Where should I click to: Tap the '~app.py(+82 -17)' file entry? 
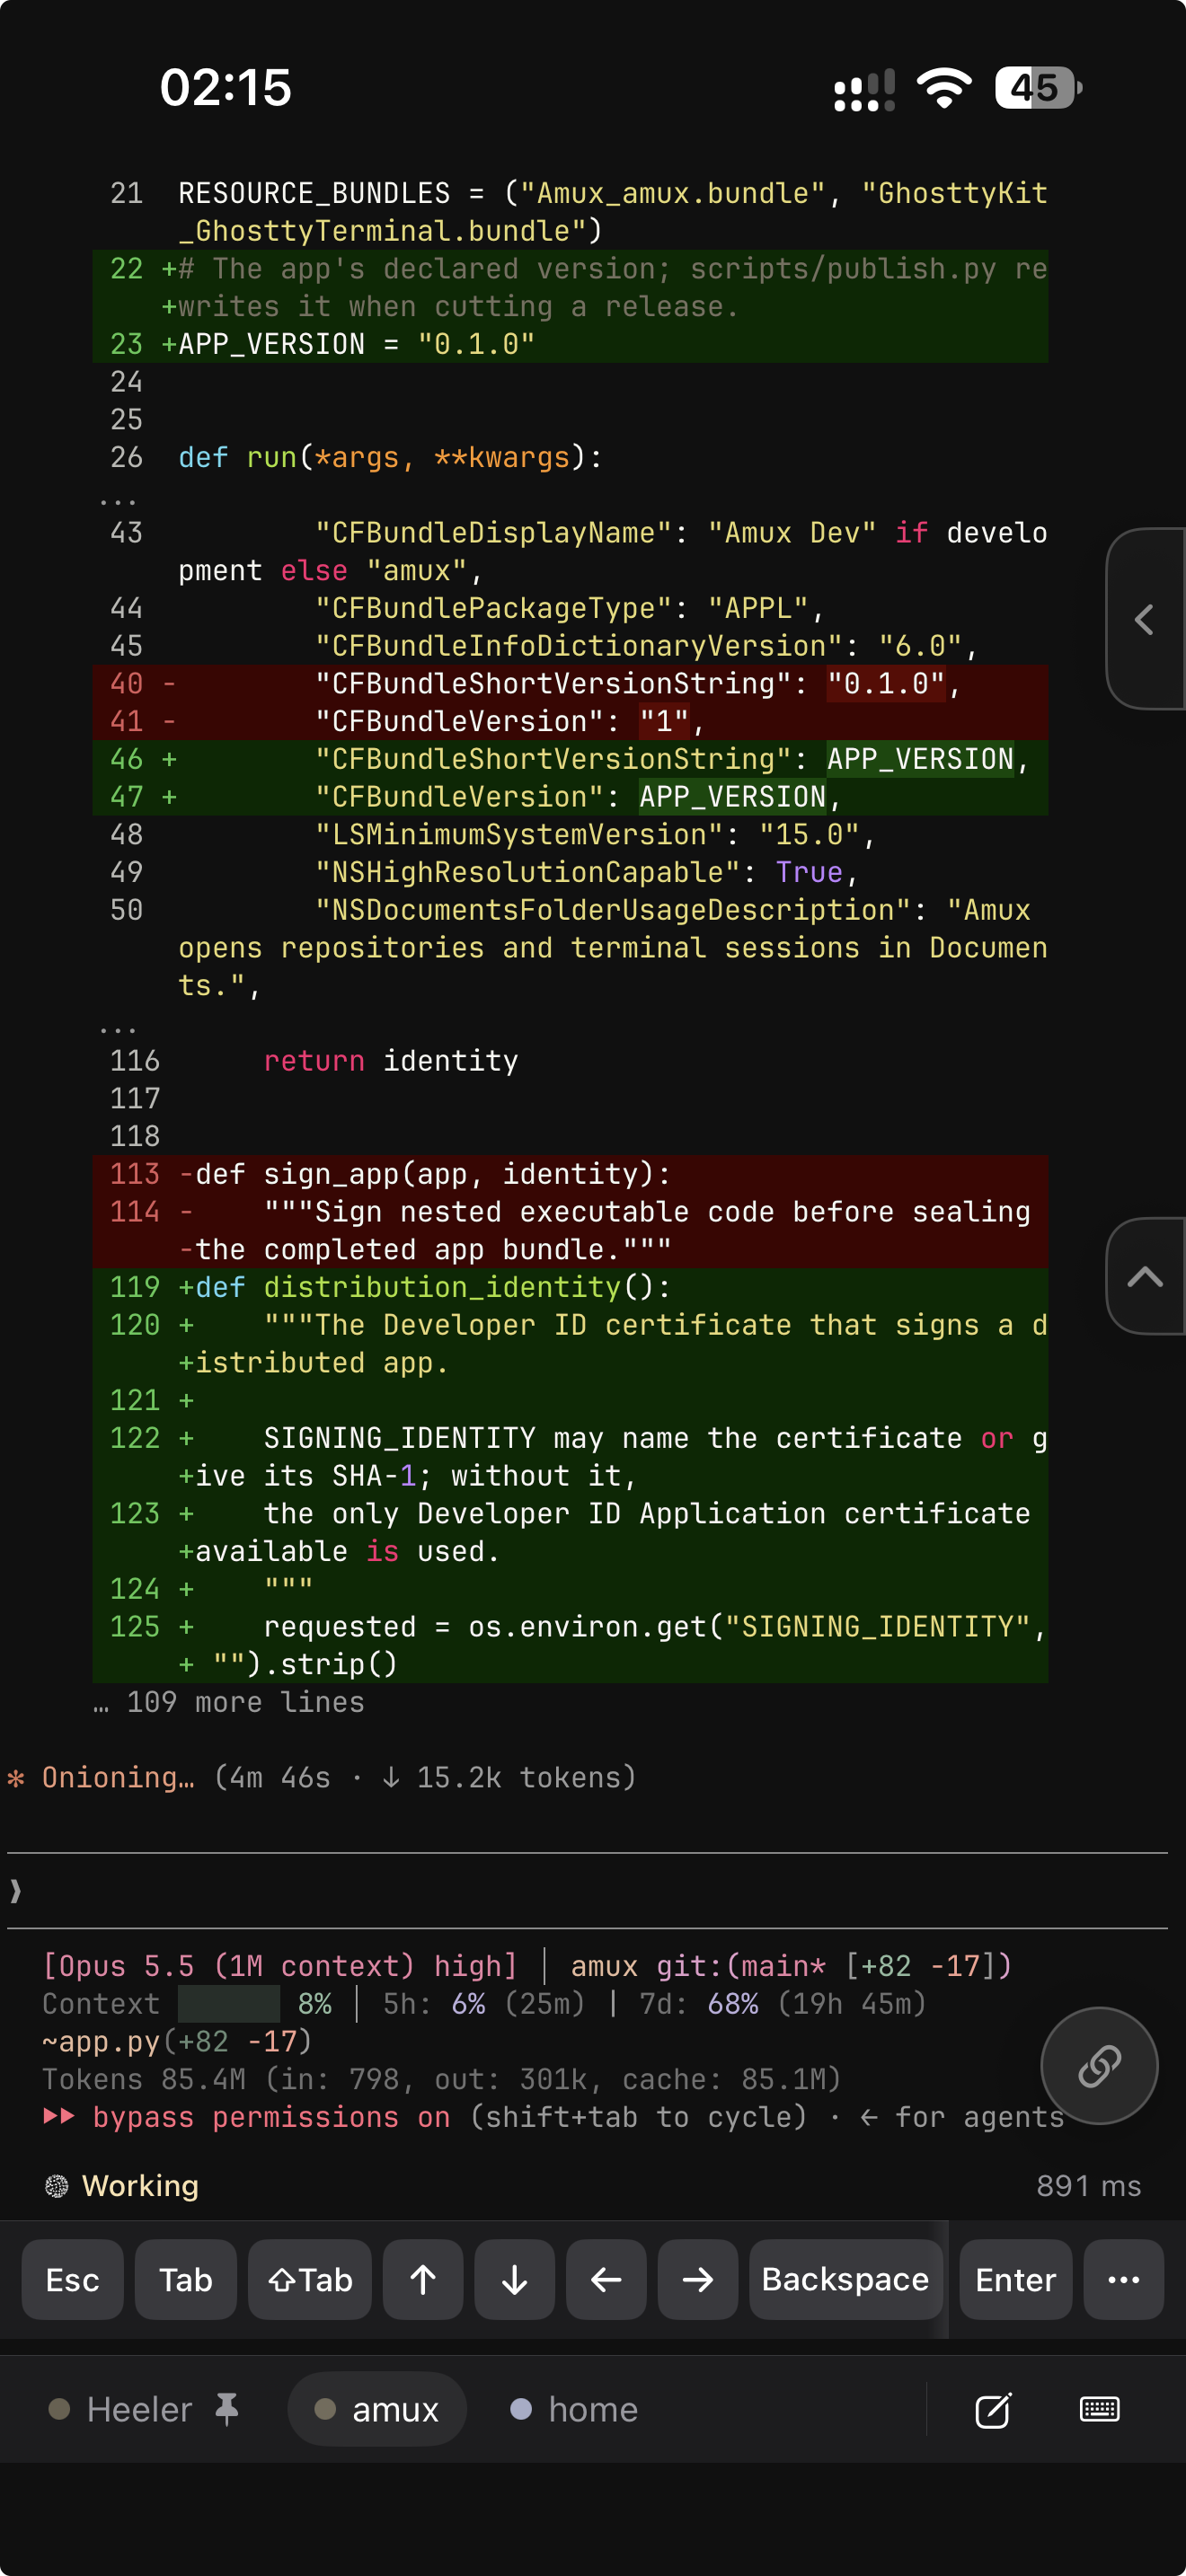177,2041
